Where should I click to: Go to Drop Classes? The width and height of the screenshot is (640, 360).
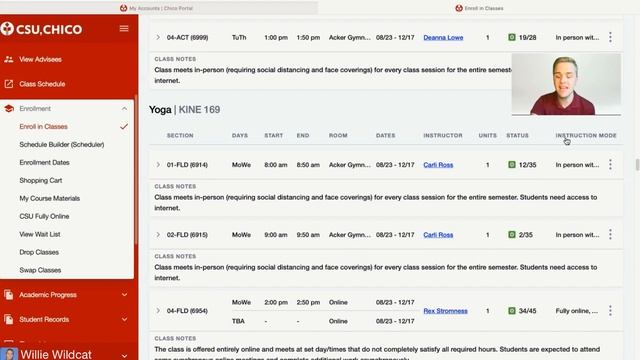[39, 252]
